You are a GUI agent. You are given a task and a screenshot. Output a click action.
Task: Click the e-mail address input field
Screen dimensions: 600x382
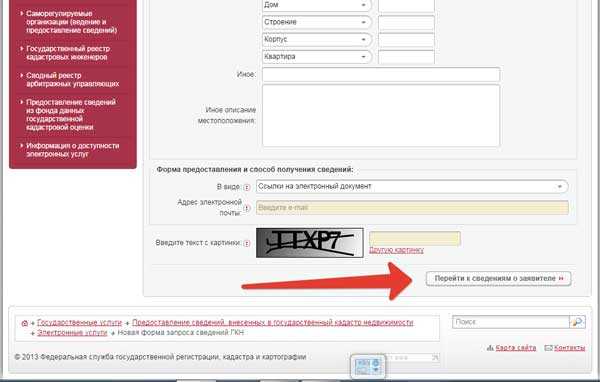click(x=412, y=207)
